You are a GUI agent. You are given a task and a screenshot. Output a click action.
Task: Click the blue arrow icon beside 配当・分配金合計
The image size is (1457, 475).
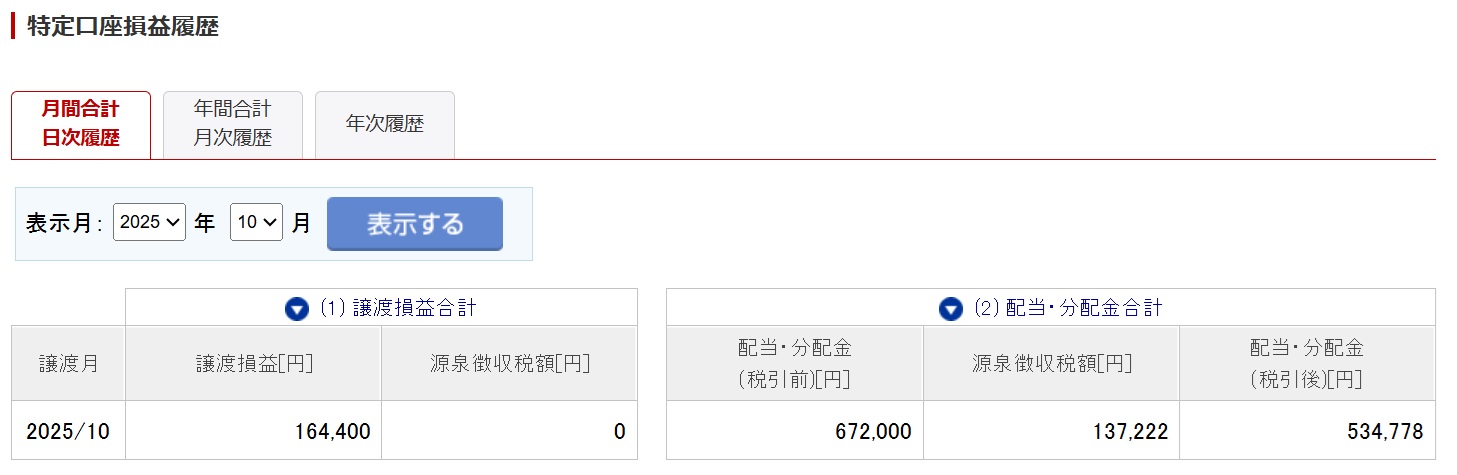pyautogui.click(x=951, y=309)
